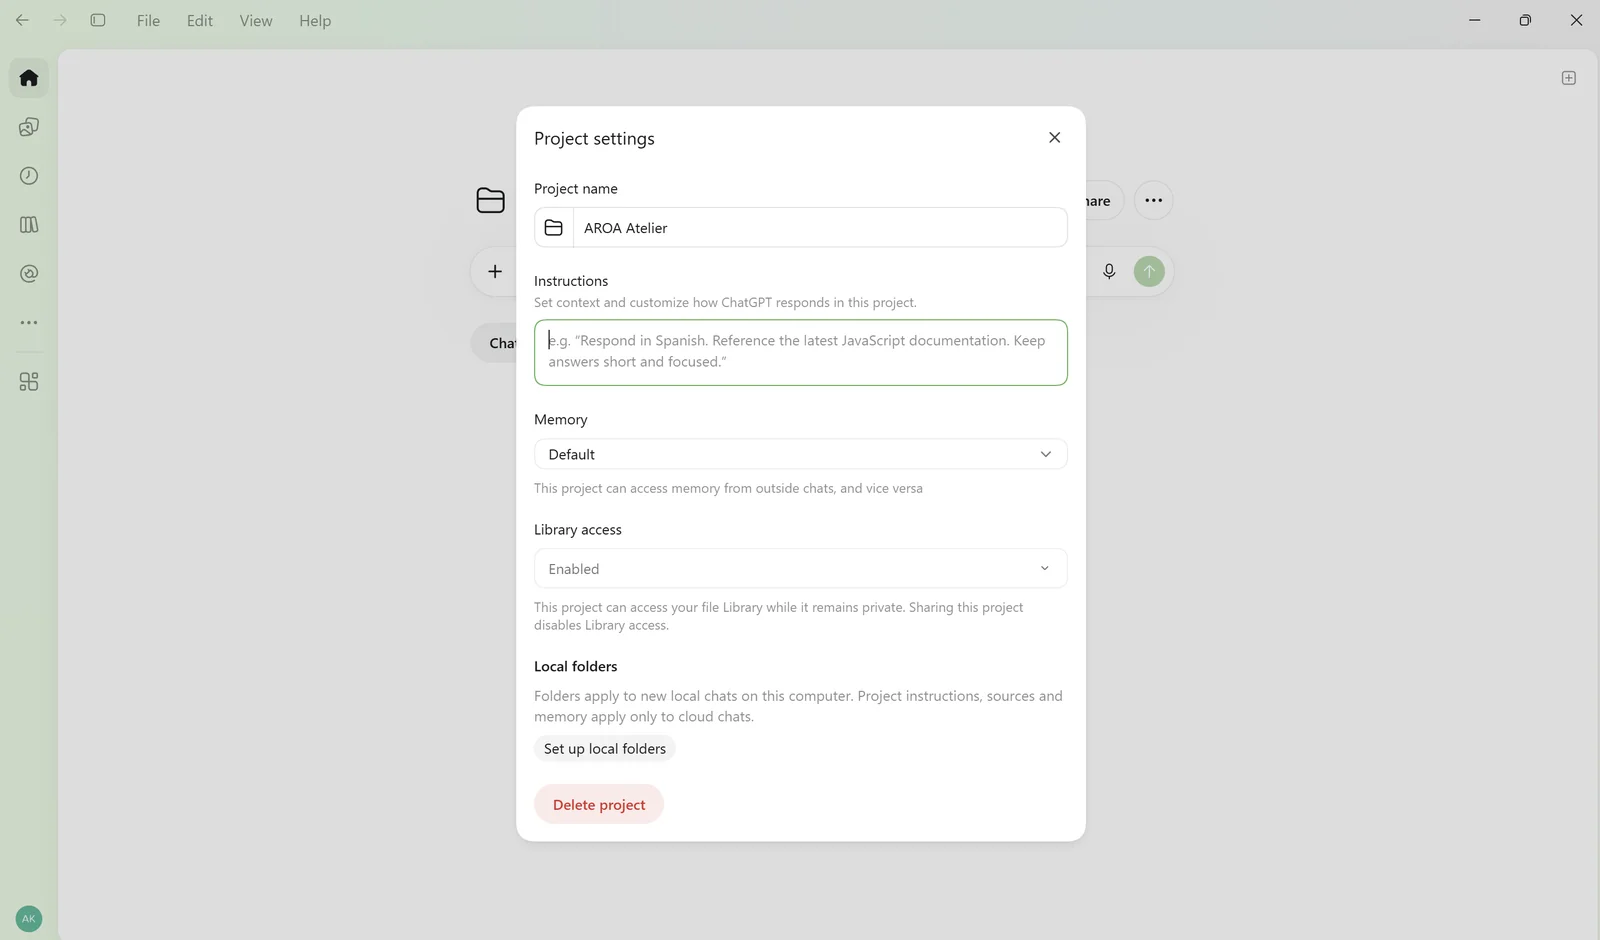Image resolution: width=1600 pixels, height=940 pixels.
Task: Open the apps grid sidebar icon
Action: (29, 382)
